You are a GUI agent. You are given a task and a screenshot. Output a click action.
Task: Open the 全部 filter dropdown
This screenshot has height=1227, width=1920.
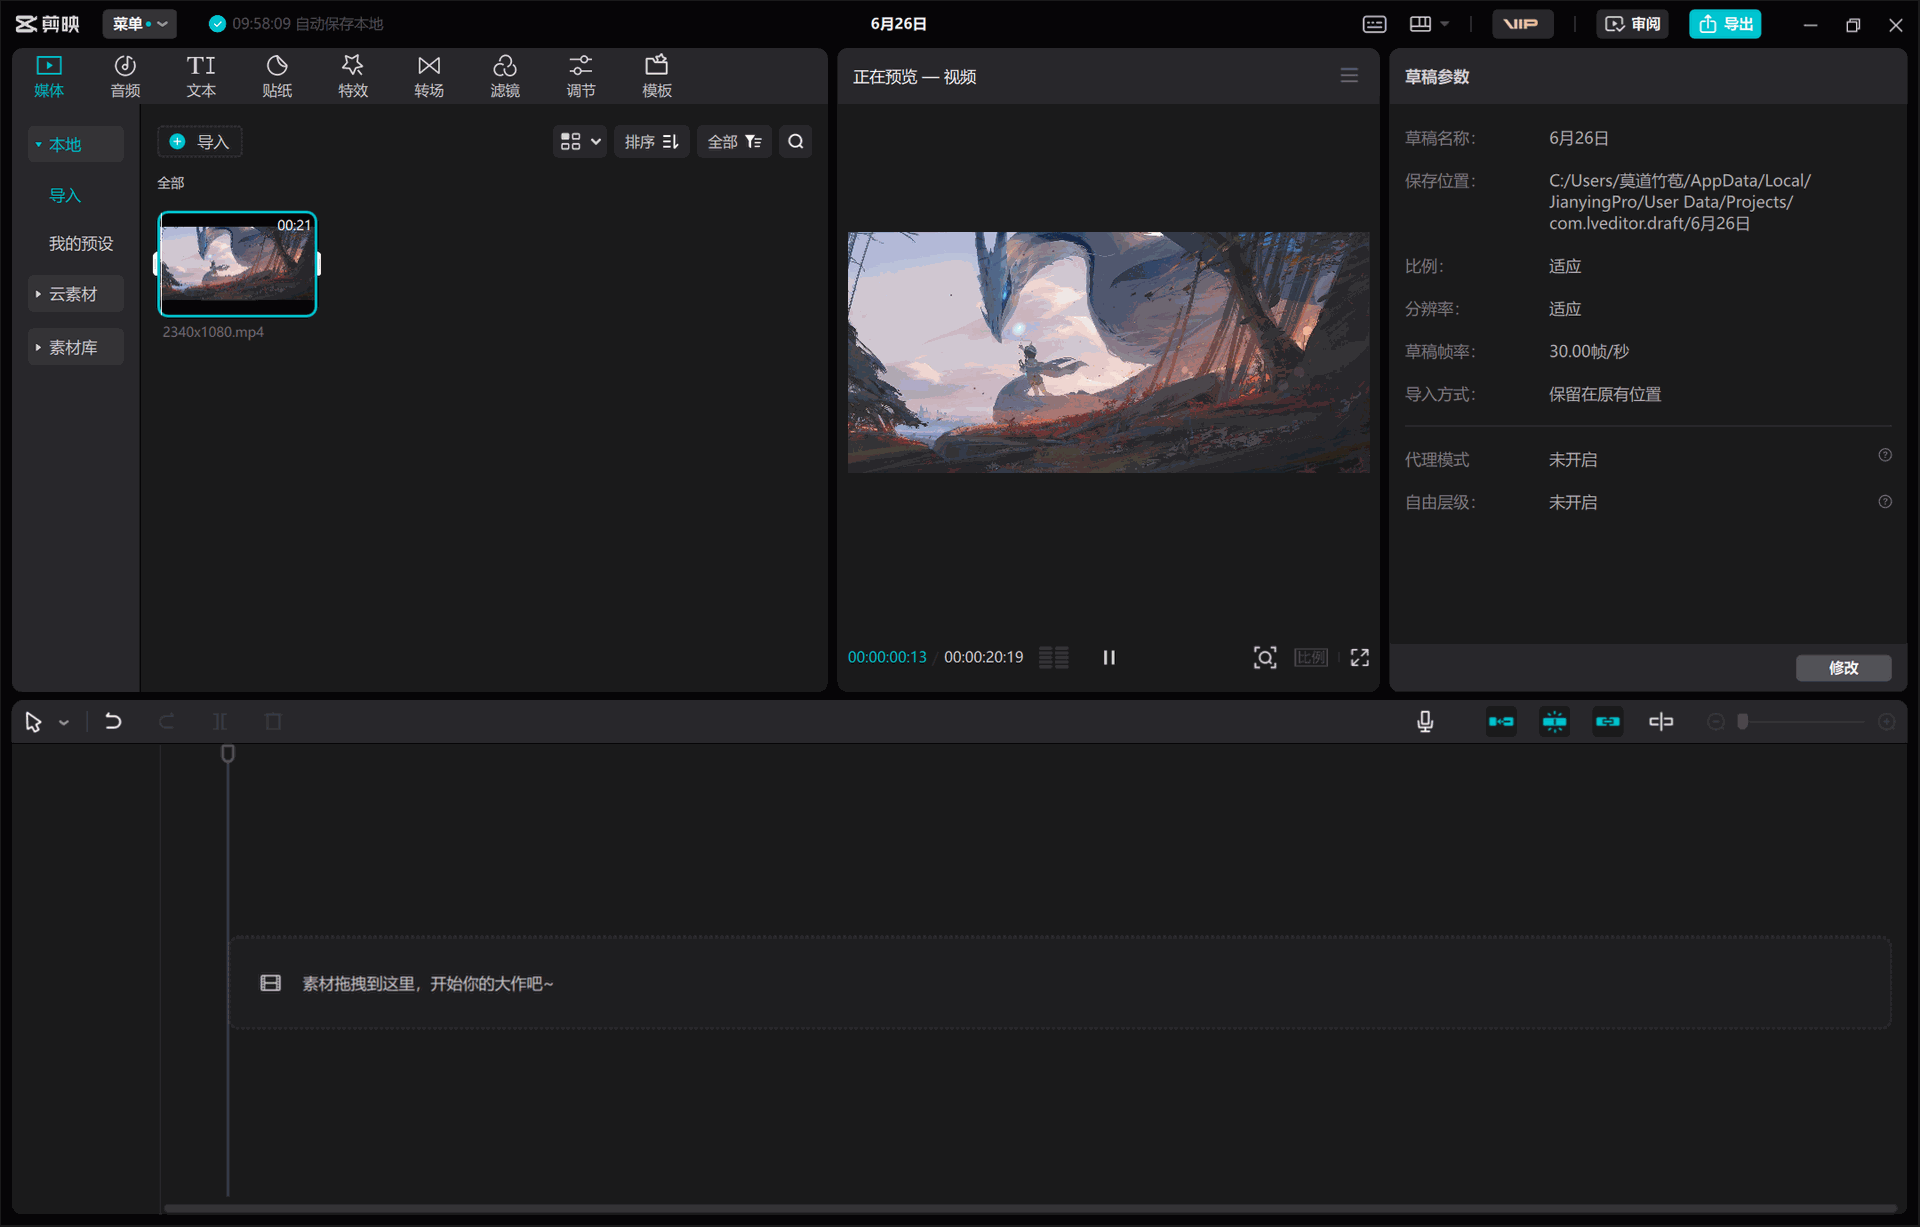tap(734, 142)
